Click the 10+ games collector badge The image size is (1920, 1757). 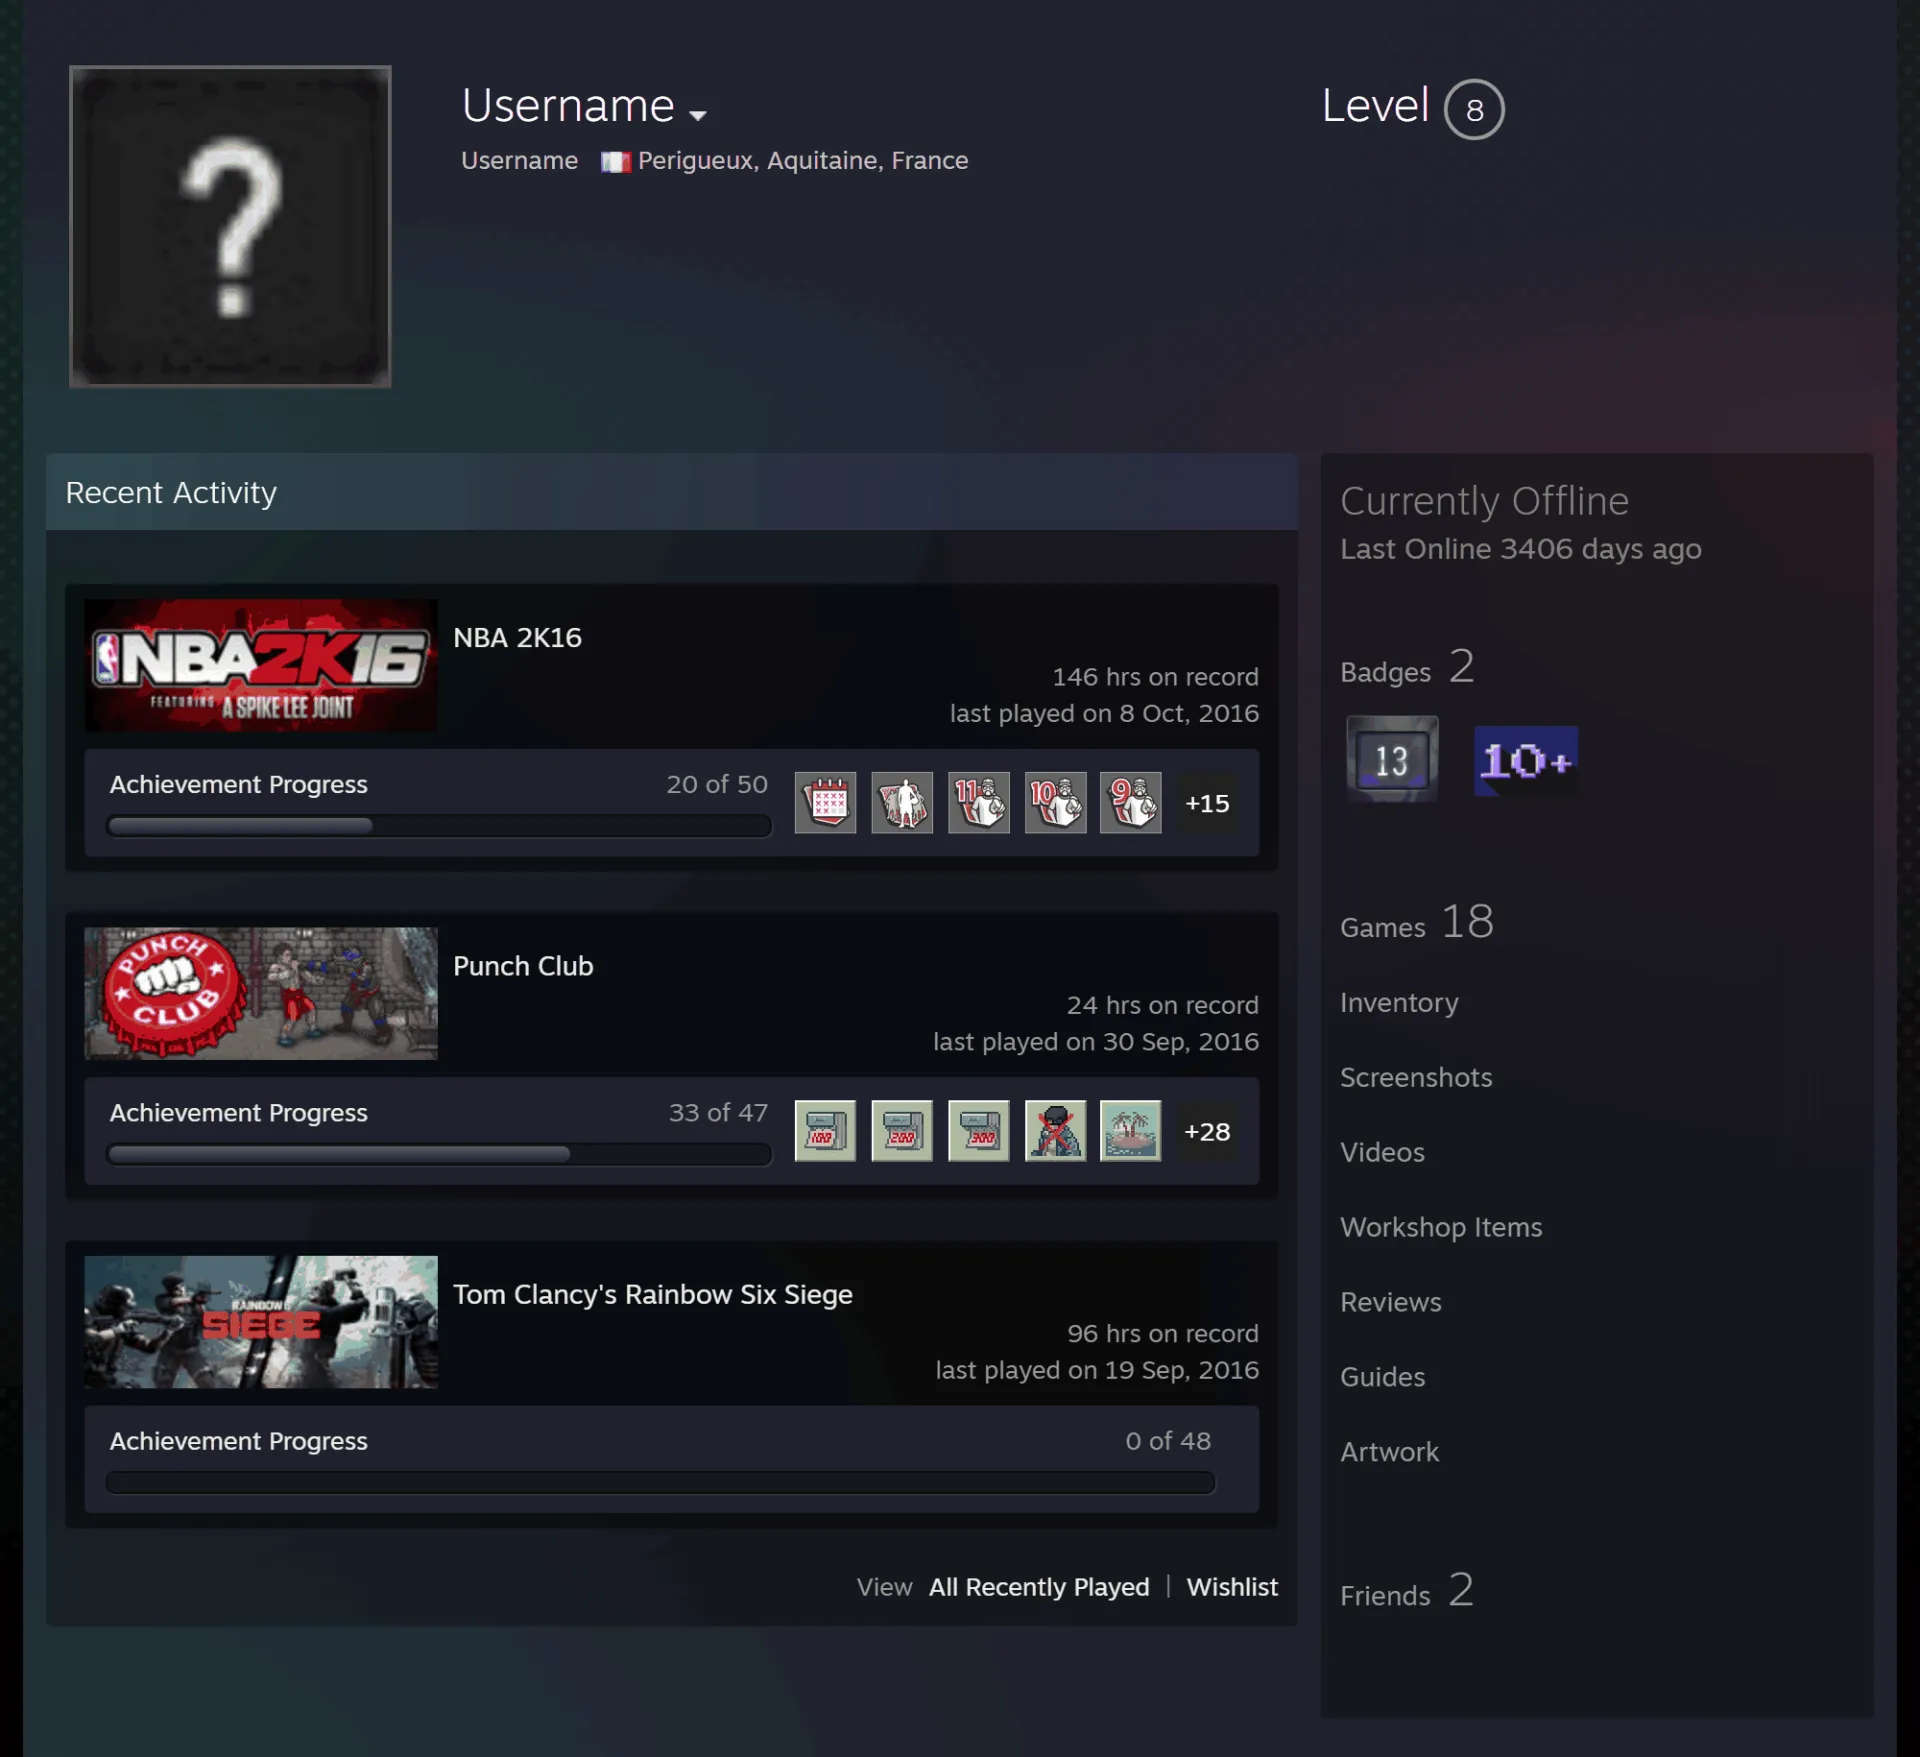pos(1526,760)
